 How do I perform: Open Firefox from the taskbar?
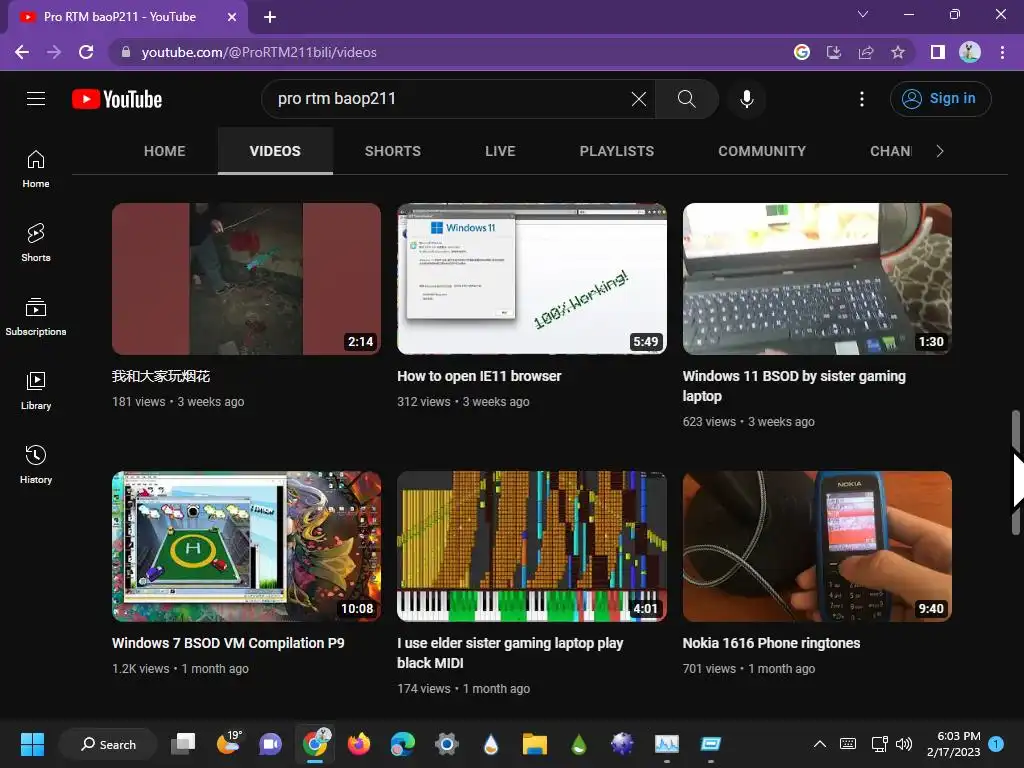pos(359,744)
